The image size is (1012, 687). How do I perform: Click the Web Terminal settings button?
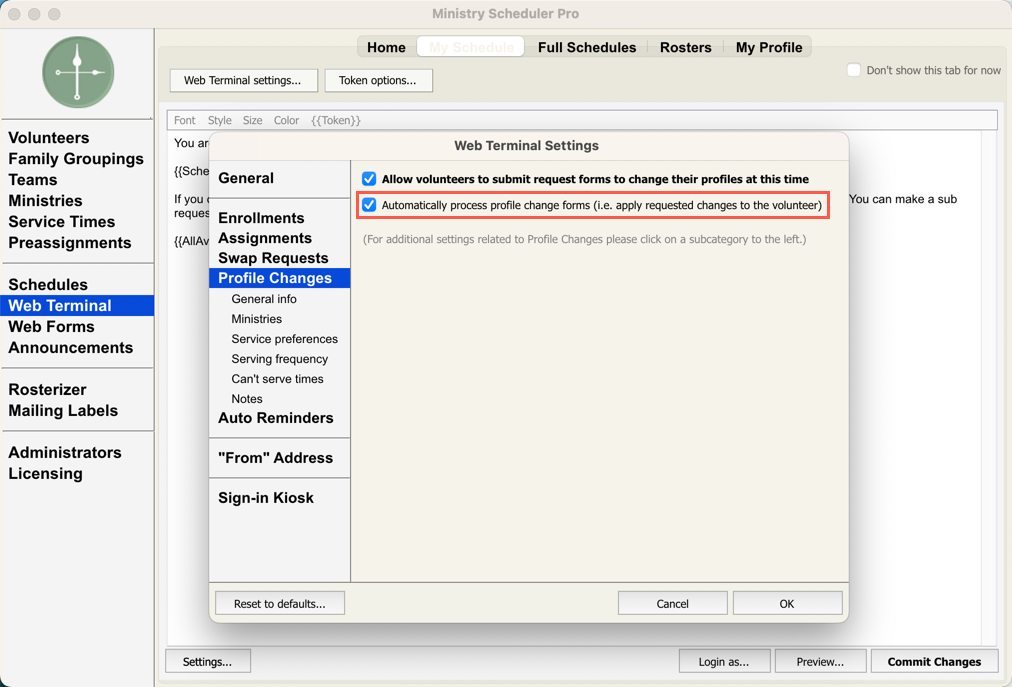click(x=244, y=81)
